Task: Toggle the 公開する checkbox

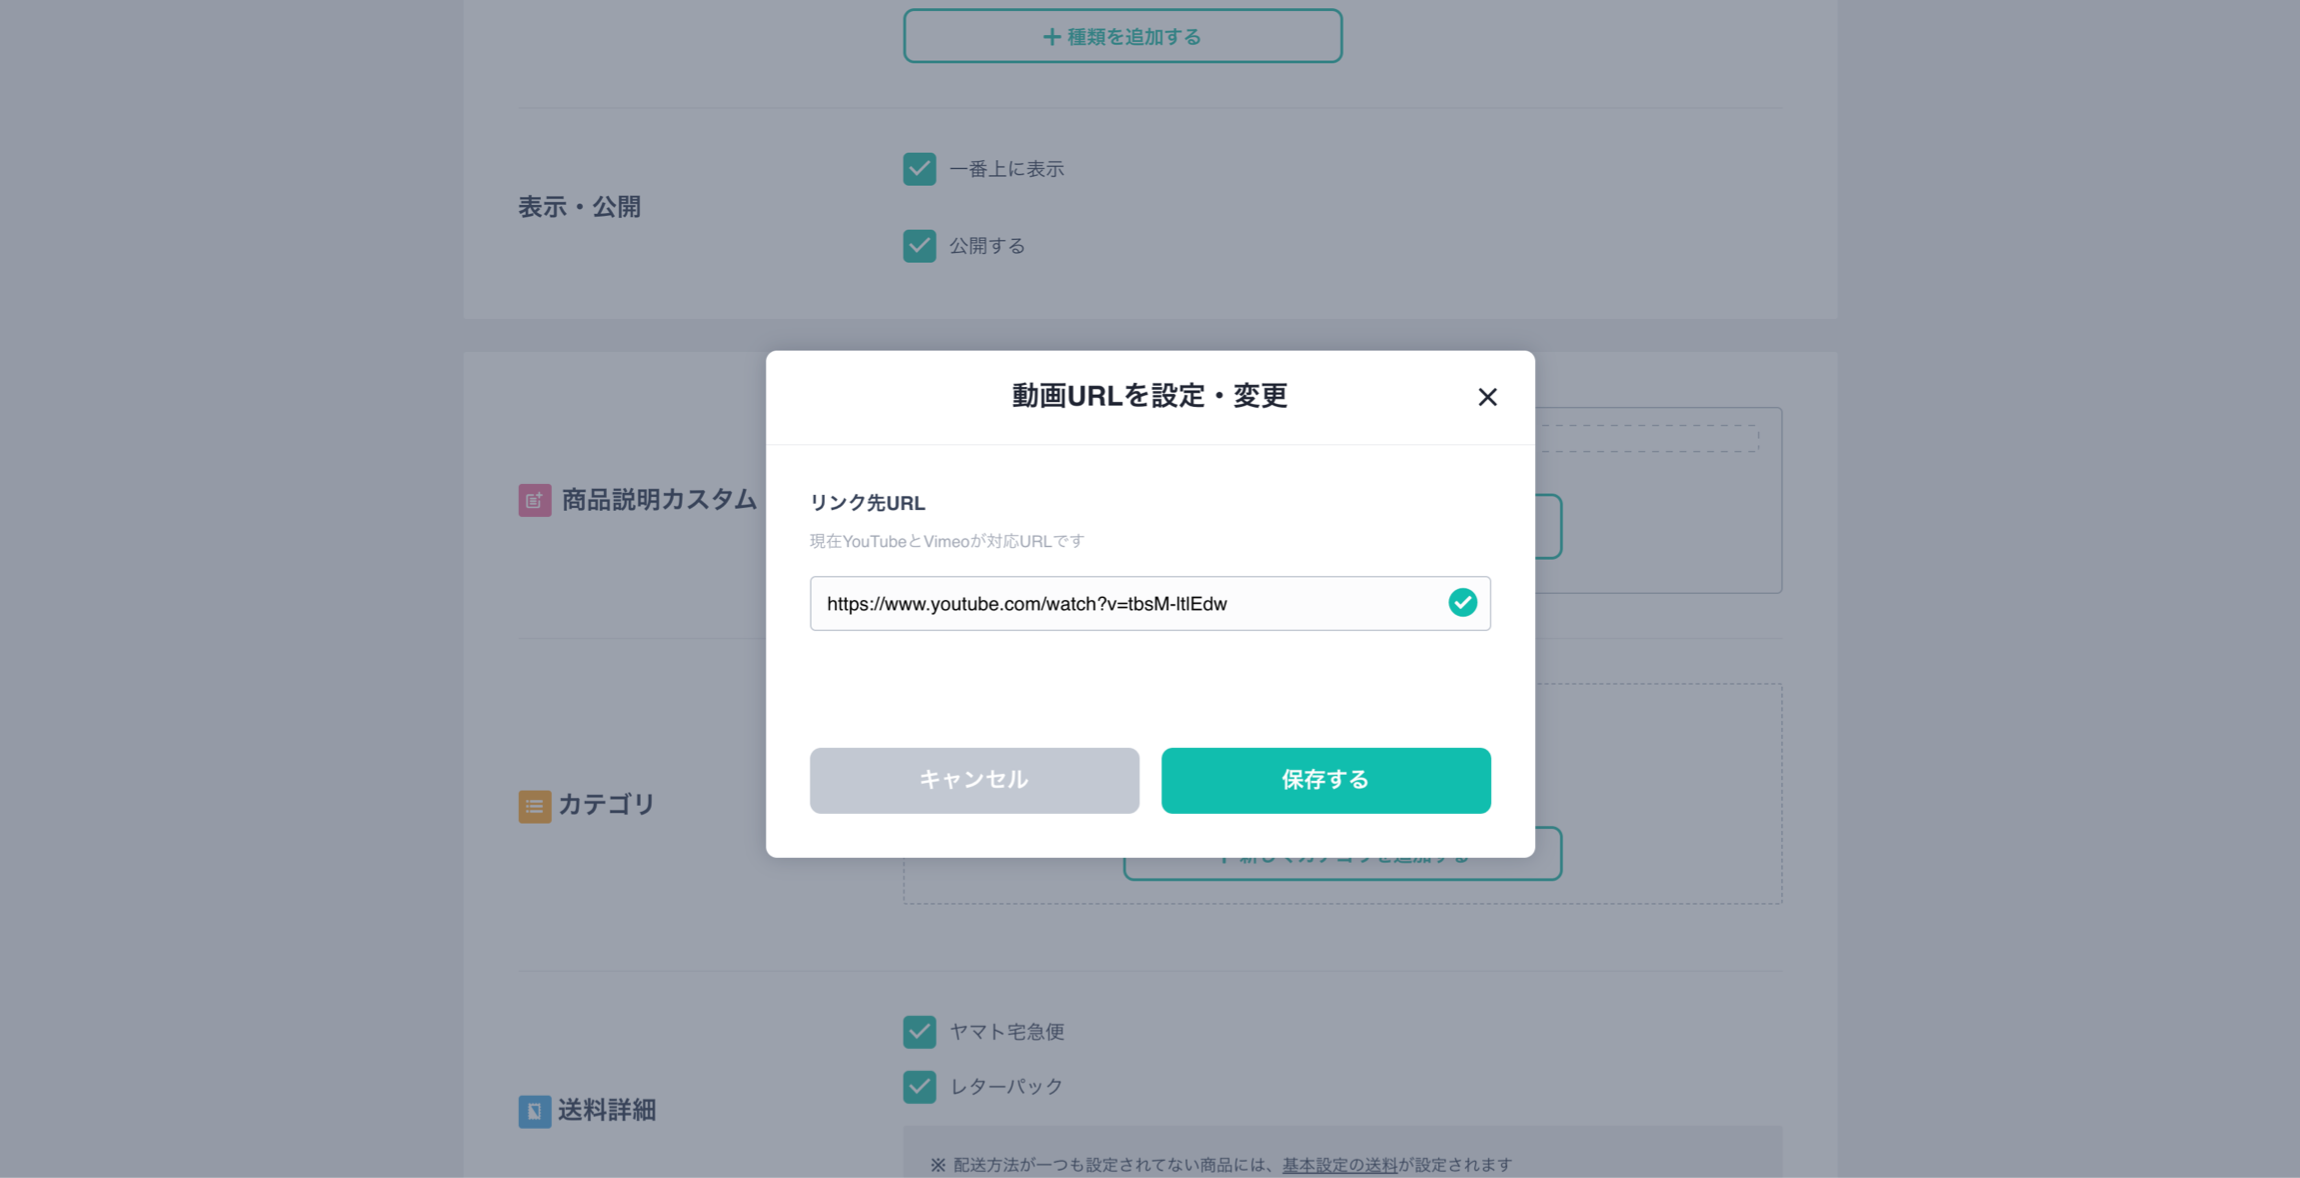Action: (x=919, y=246)
